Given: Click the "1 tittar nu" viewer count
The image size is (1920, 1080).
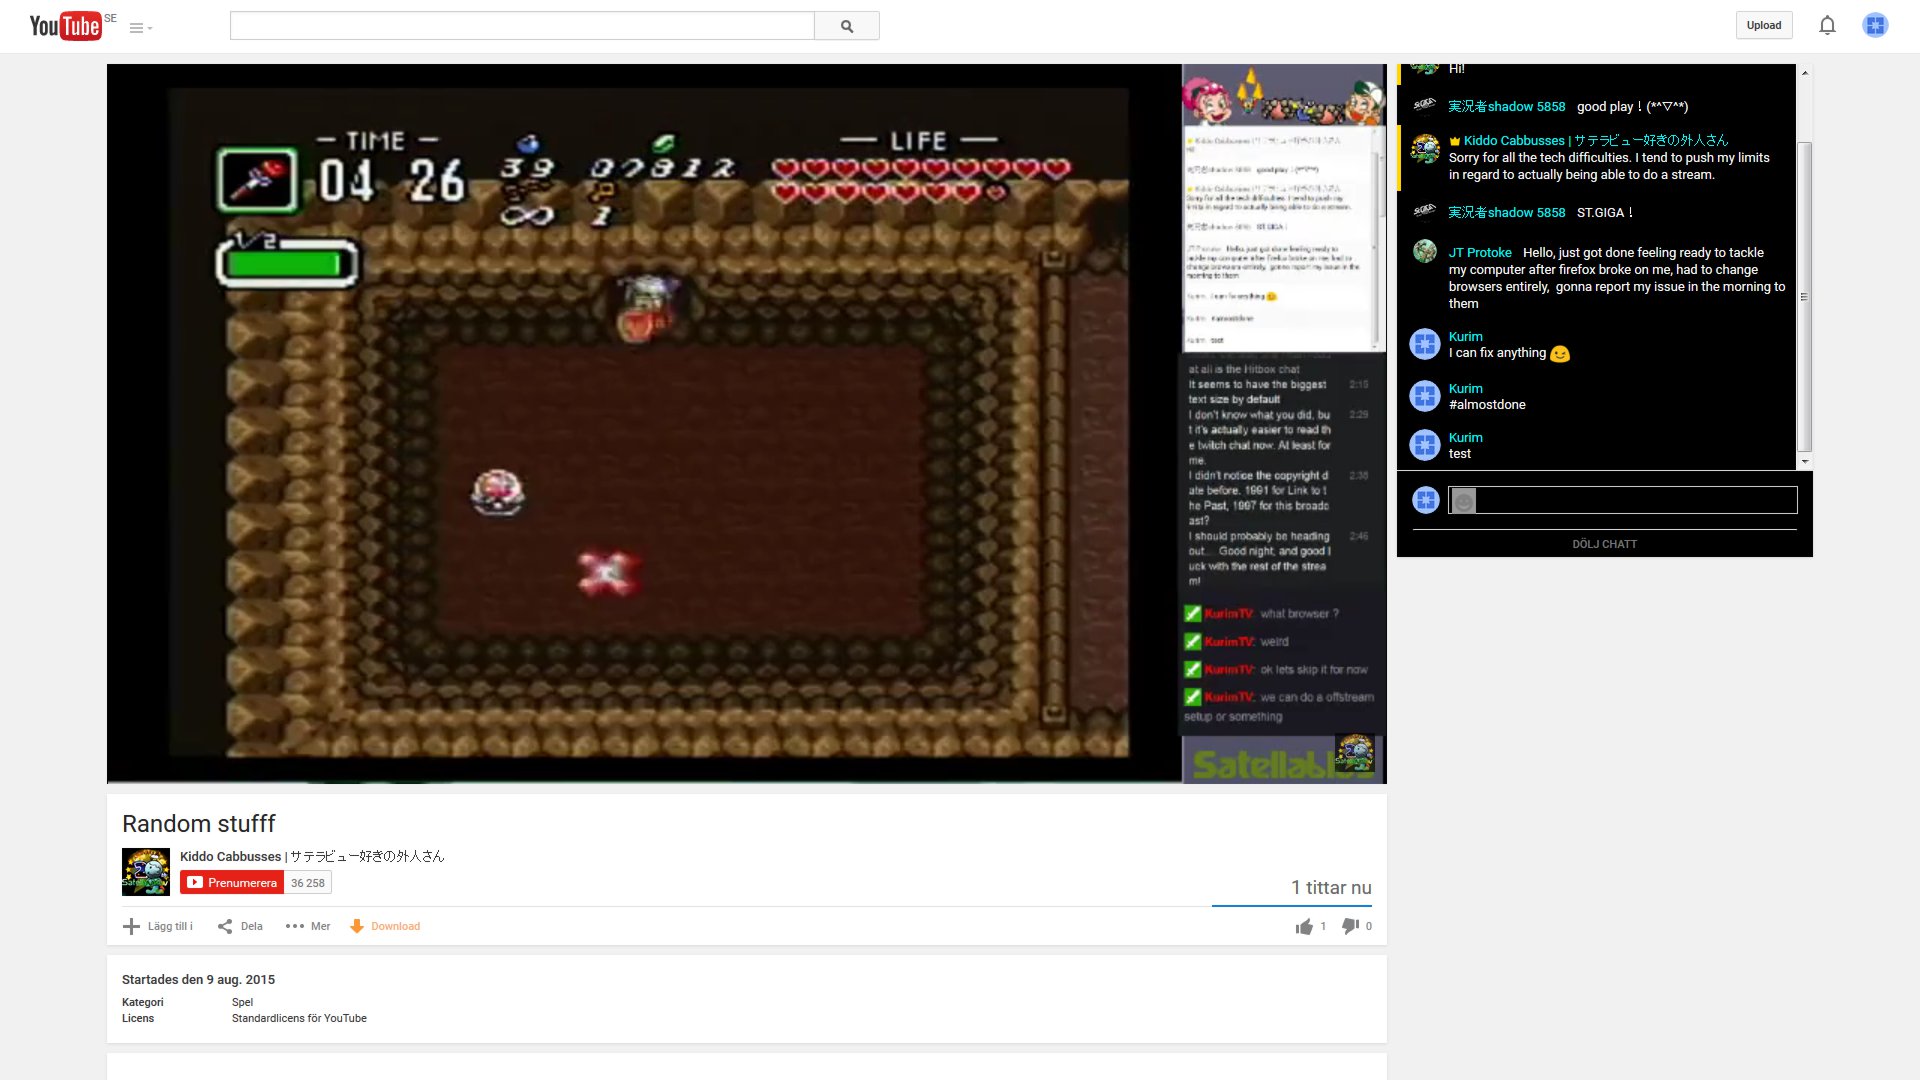Looking at the screenshot, I should [x=1331, y=888].
